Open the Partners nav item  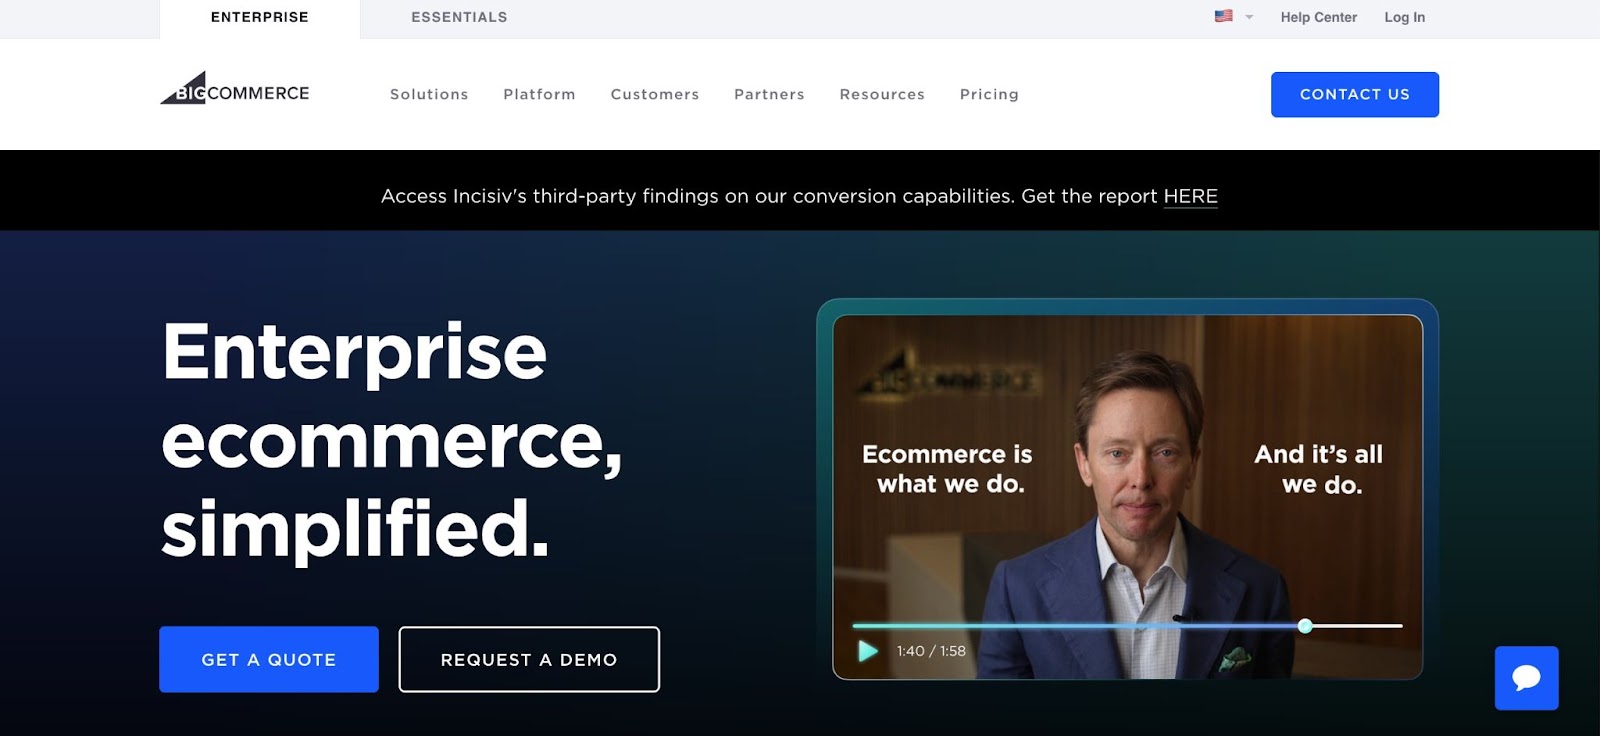coord(769,94)
